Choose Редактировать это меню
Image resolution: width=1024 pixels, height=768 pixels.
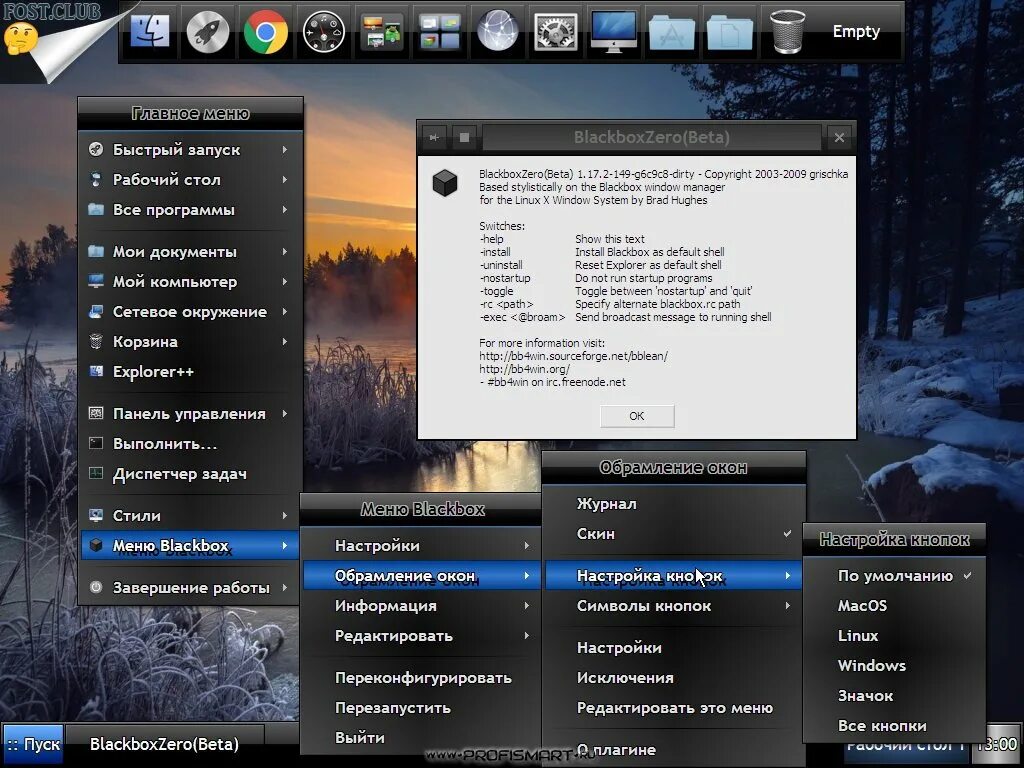(673, 708)
